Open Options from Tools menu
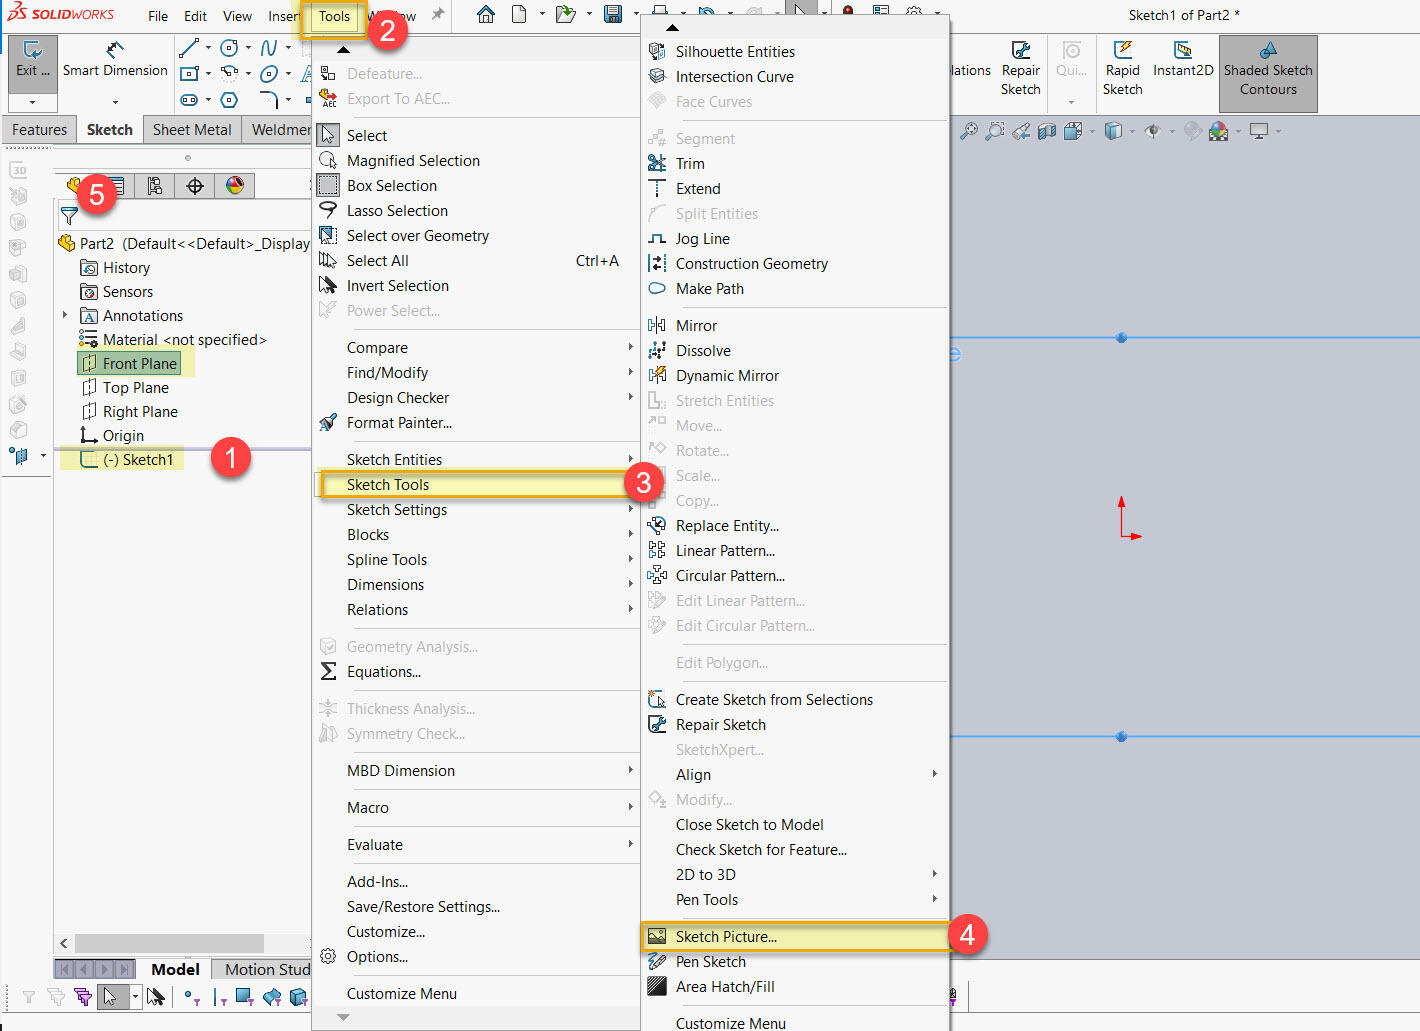 coord(377,957)
